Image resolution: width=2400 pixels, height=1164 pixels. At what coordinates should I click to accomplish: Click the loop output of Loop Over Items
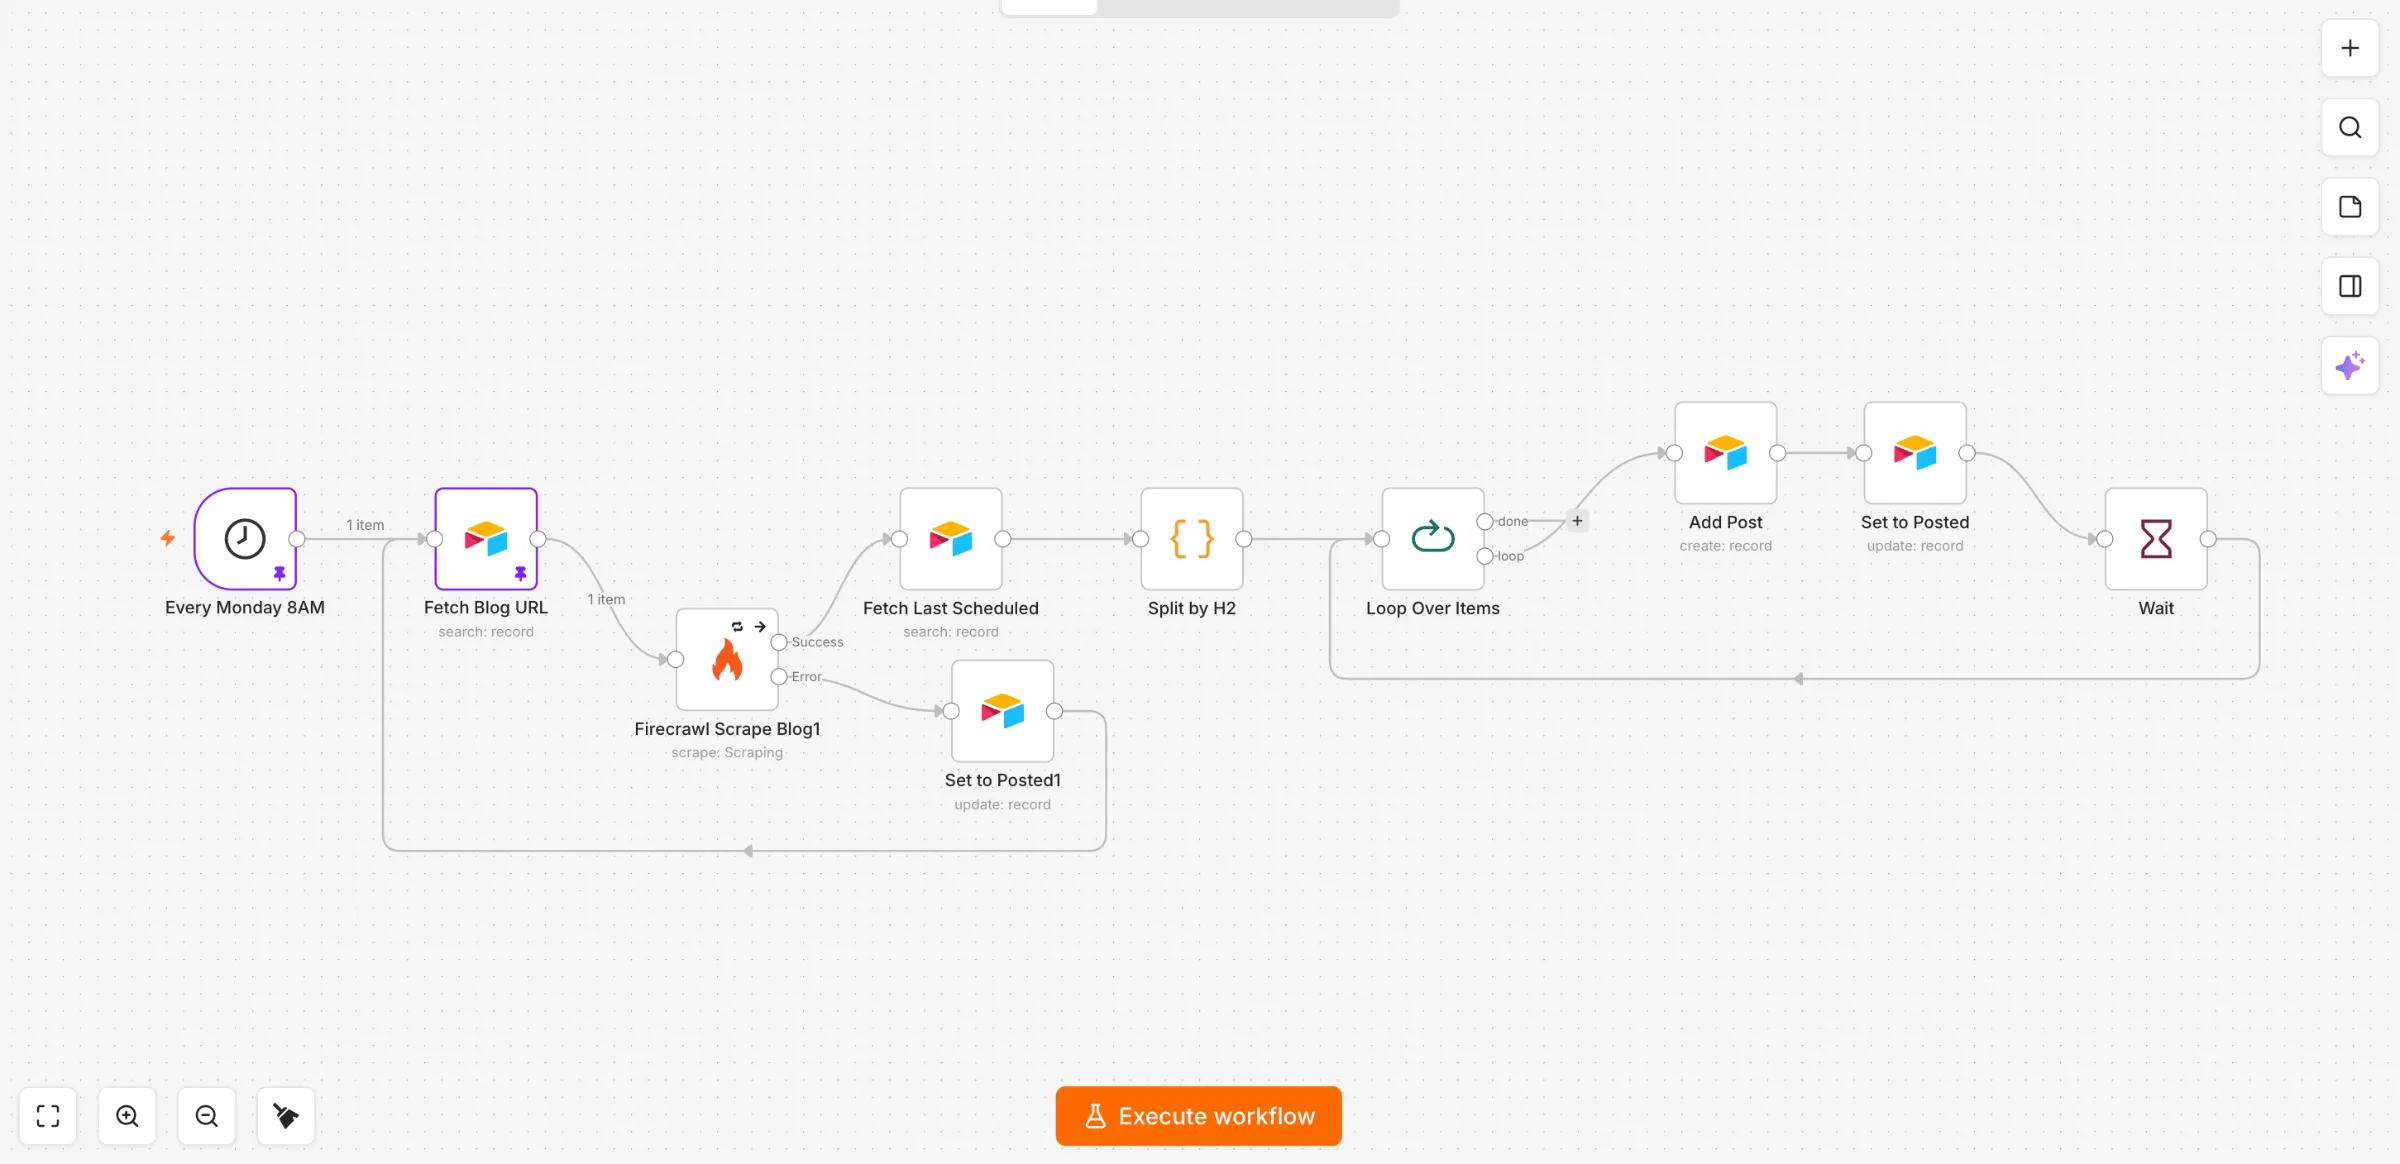pos(1485,556)
